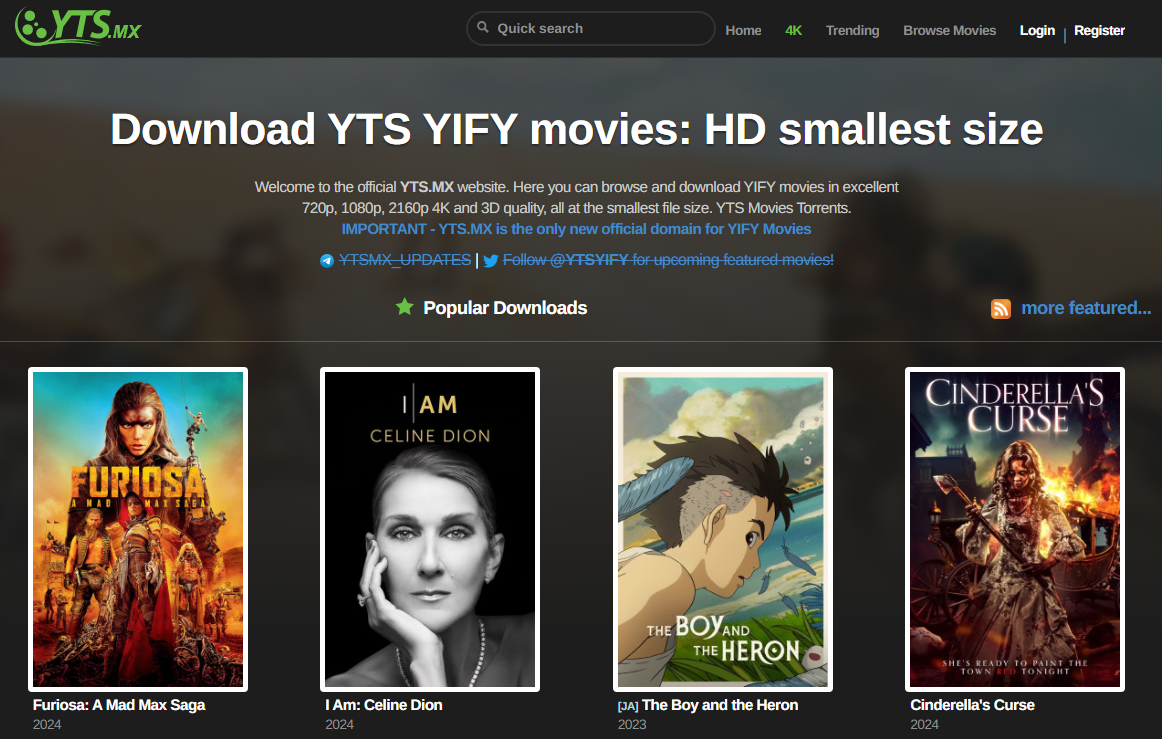
Task: Open the YTSMX_UPDATES Telegram link
Action: [x=405, y=260]
